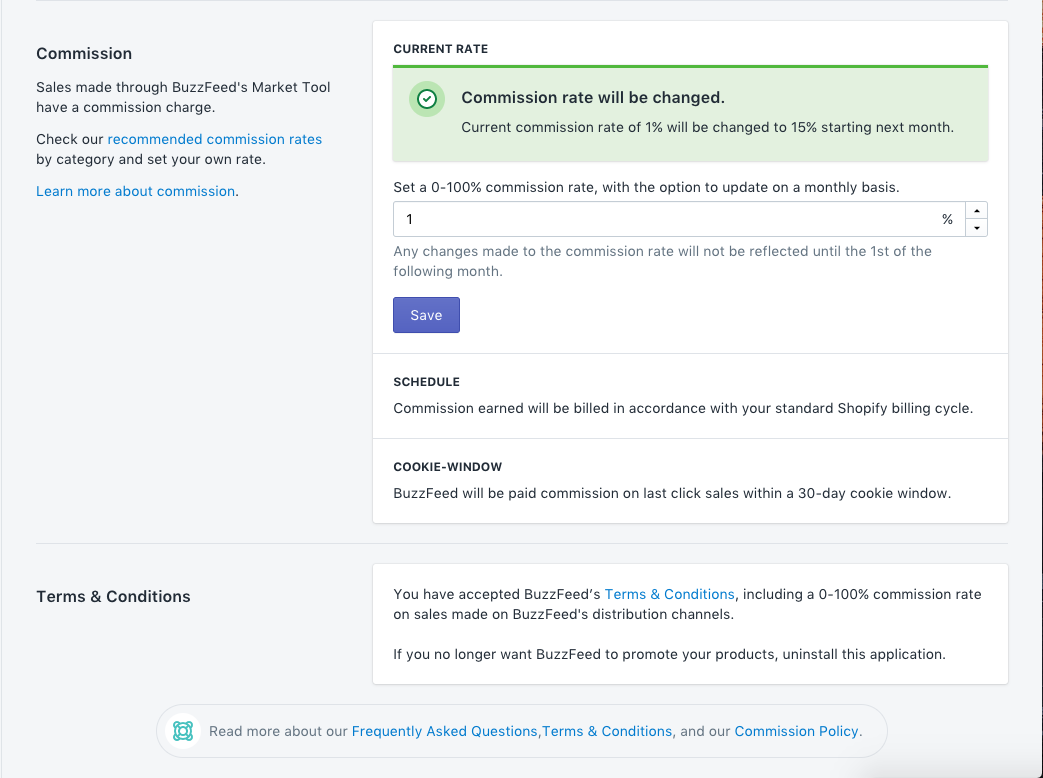1043x778 pixels.
Task: Open Learn more about commission link
Action: 136,191
